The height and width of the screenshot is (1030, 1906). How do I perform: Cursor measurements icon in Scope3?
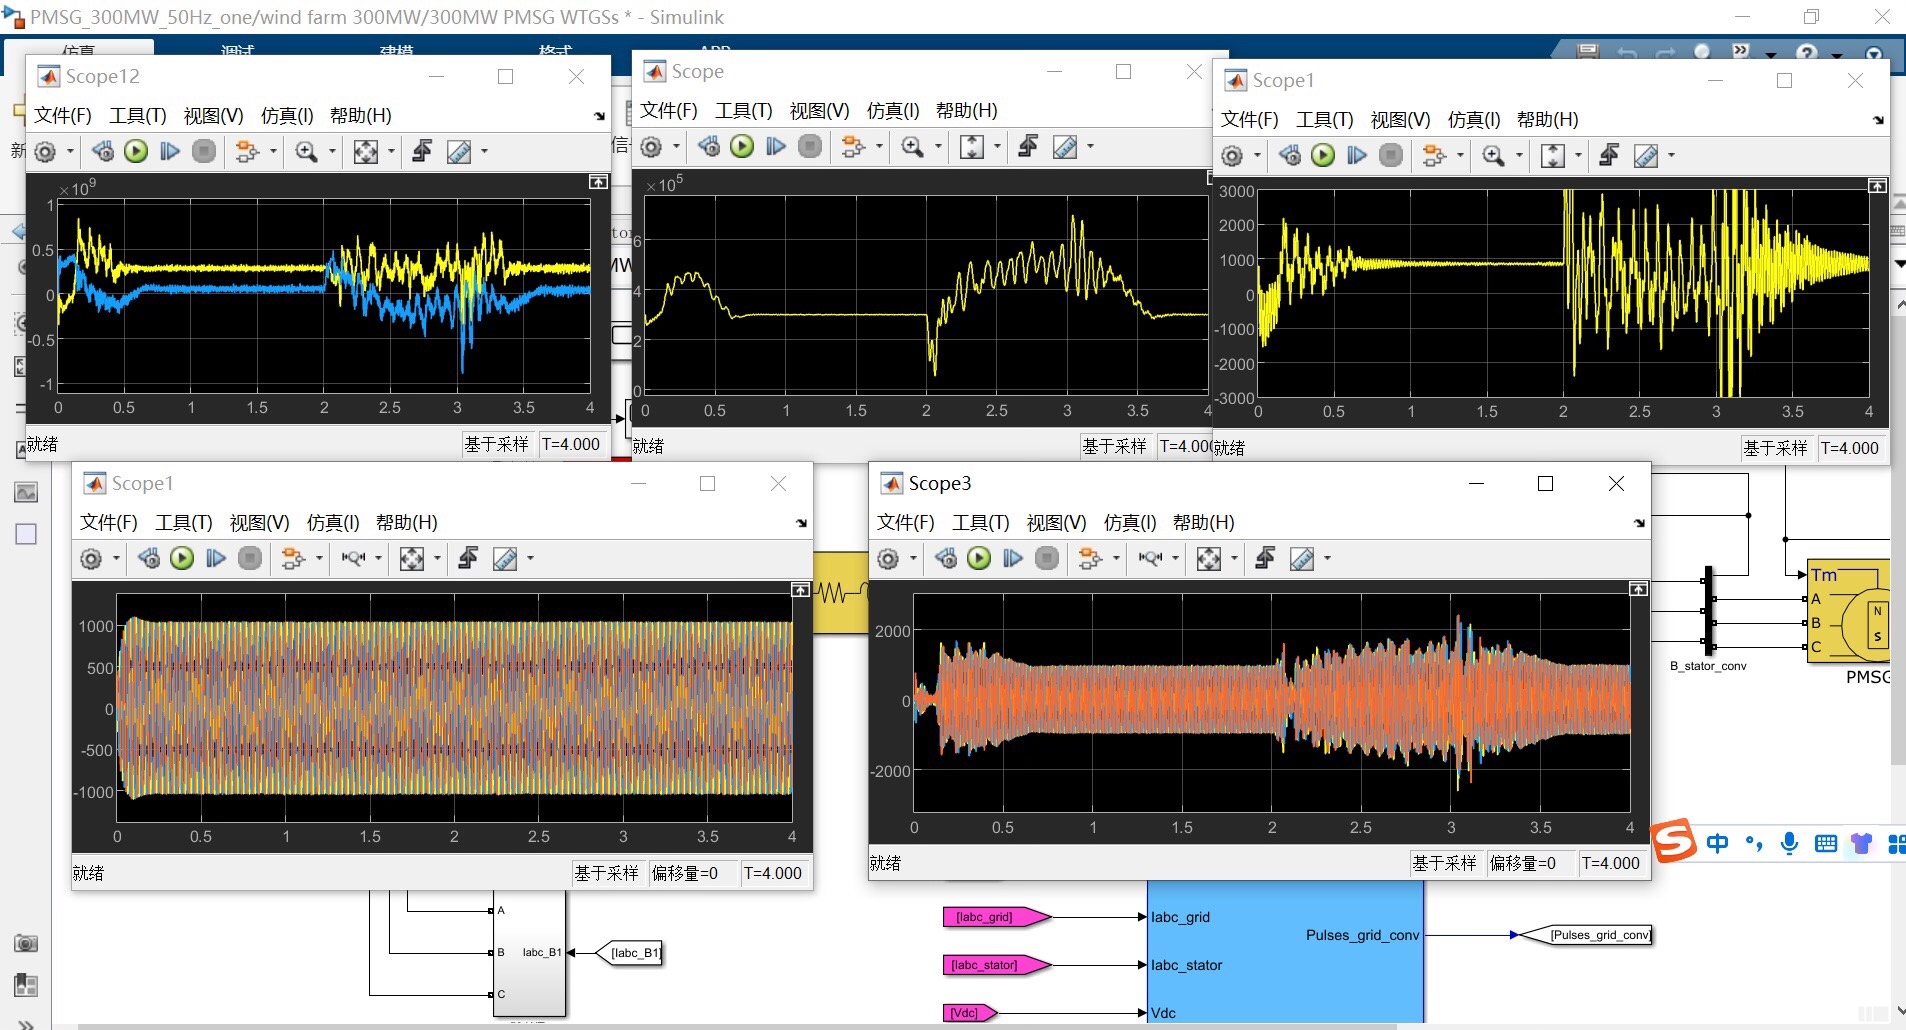(x=1301, y=558)
